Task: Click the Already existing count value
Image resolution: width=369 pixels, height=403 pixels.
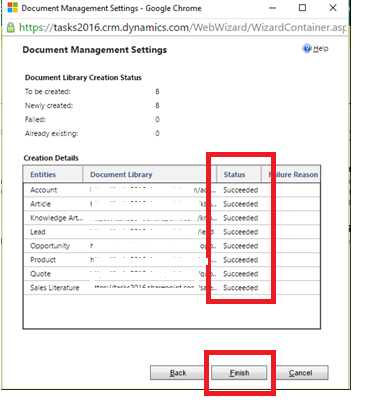Action: (x=157, y=134)
